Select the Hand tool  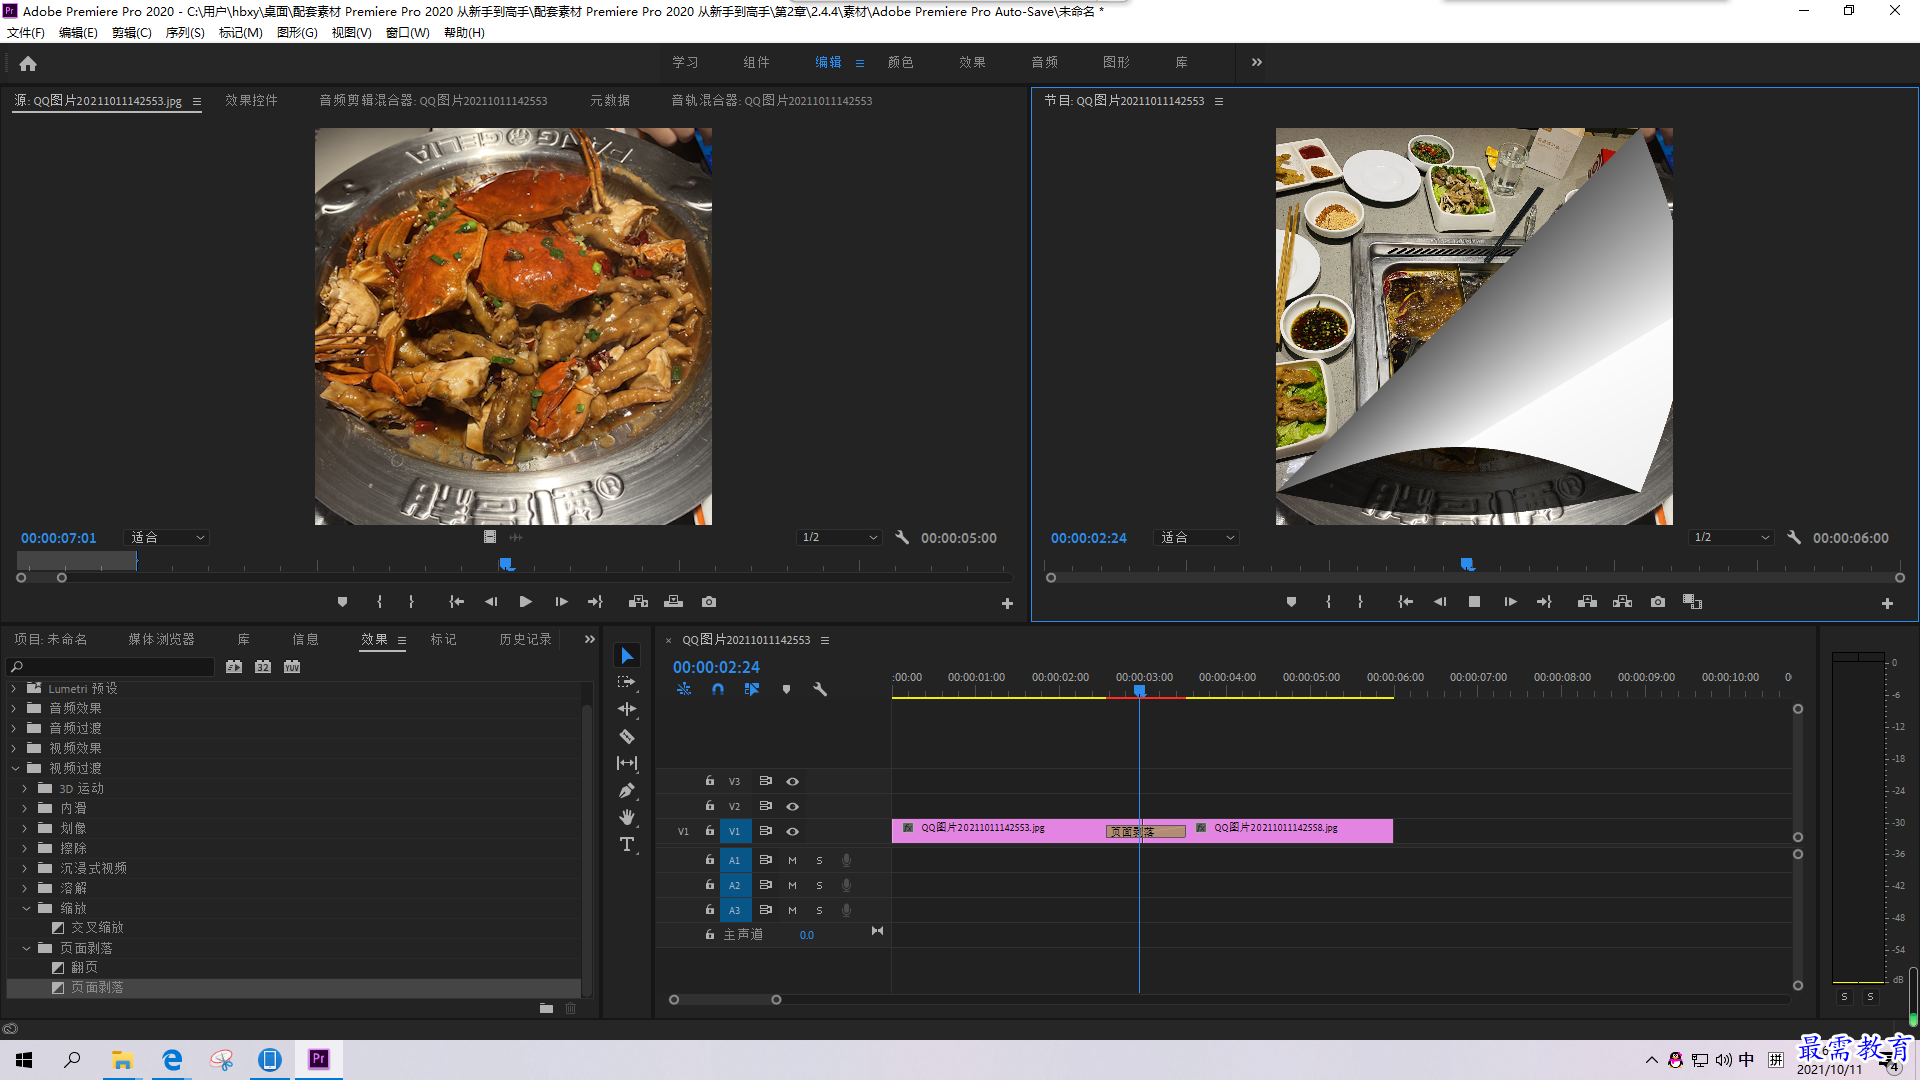pos(627,817)
